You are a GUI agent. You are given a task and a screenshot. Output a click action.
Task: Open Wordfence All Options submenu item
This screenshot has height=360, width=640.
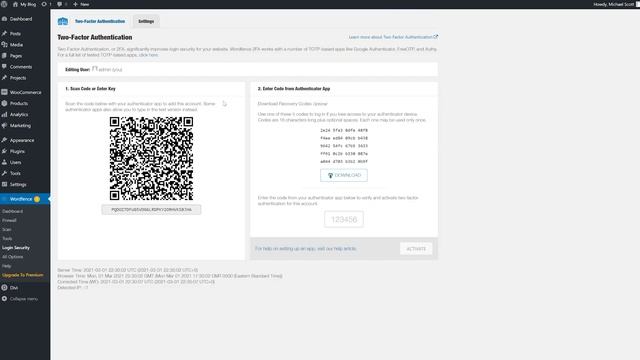[x=13, y=257]
